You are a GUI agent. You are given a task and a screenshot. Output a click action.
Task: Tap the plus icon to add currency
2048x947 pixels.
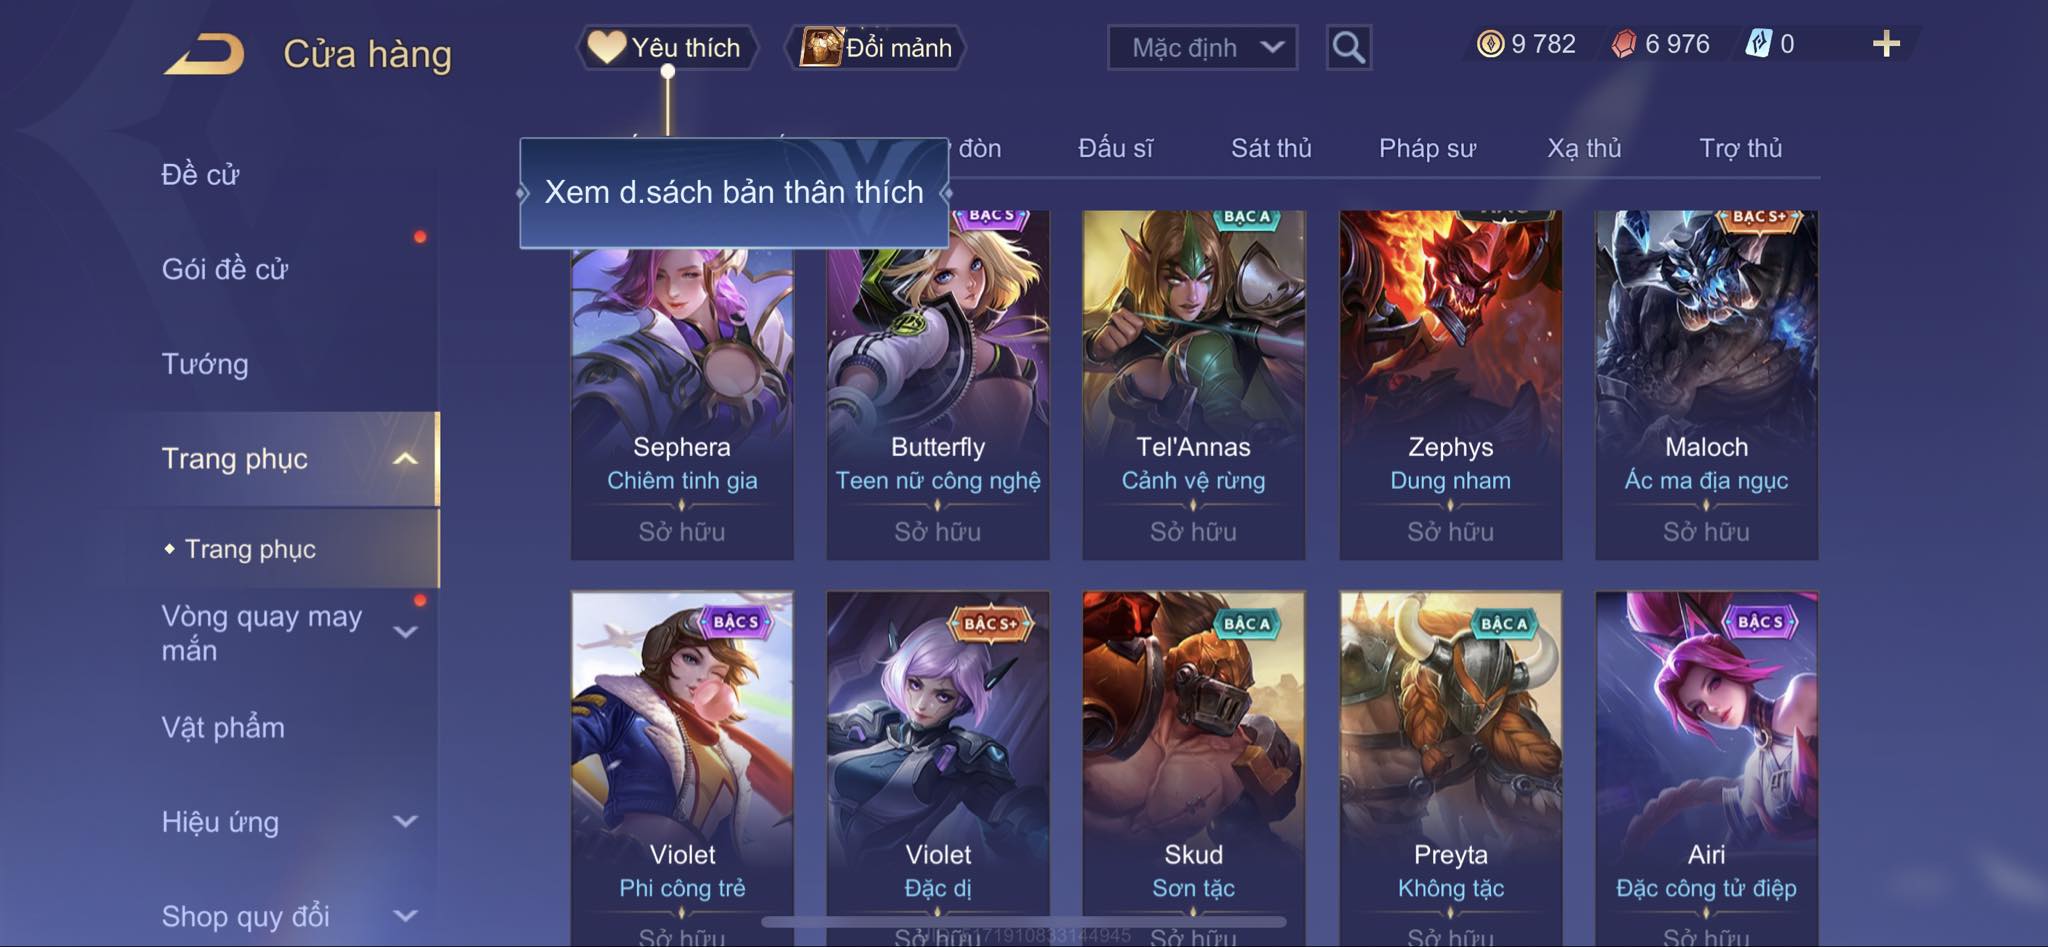(x=1886, y=44)
